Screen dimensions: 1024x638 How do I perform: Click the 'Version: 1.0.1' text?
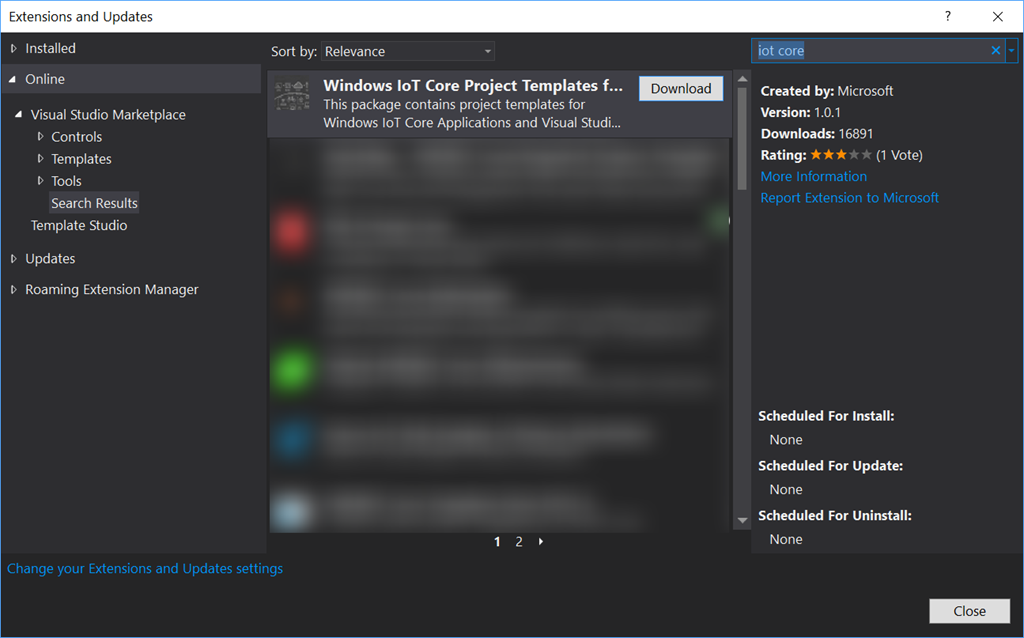(x=801, y=112)
